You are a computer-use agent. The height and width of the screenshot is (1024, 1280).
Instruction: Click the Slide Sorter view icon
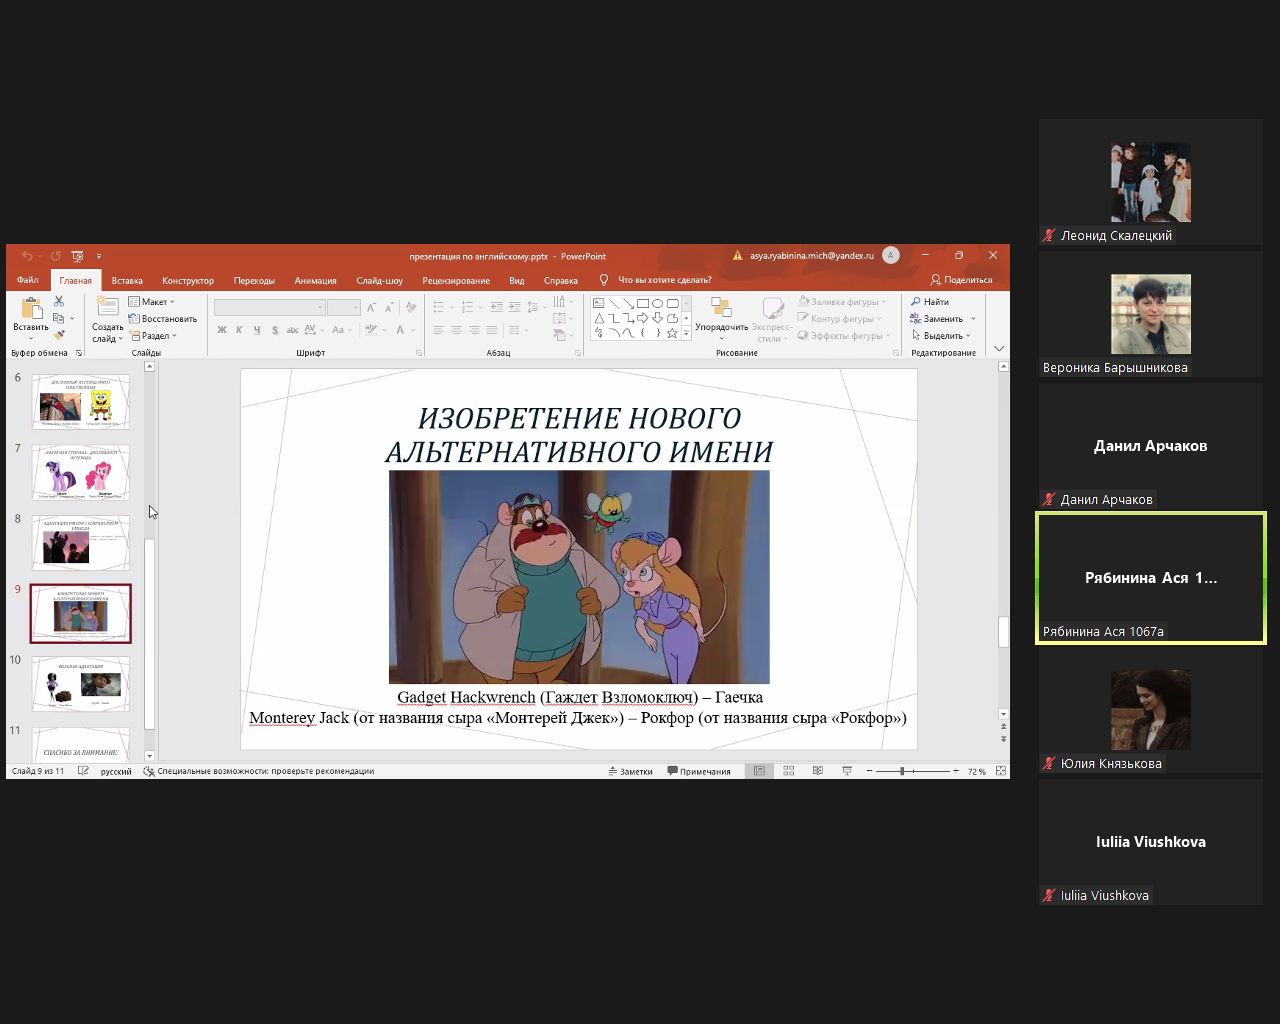point(789,771)
